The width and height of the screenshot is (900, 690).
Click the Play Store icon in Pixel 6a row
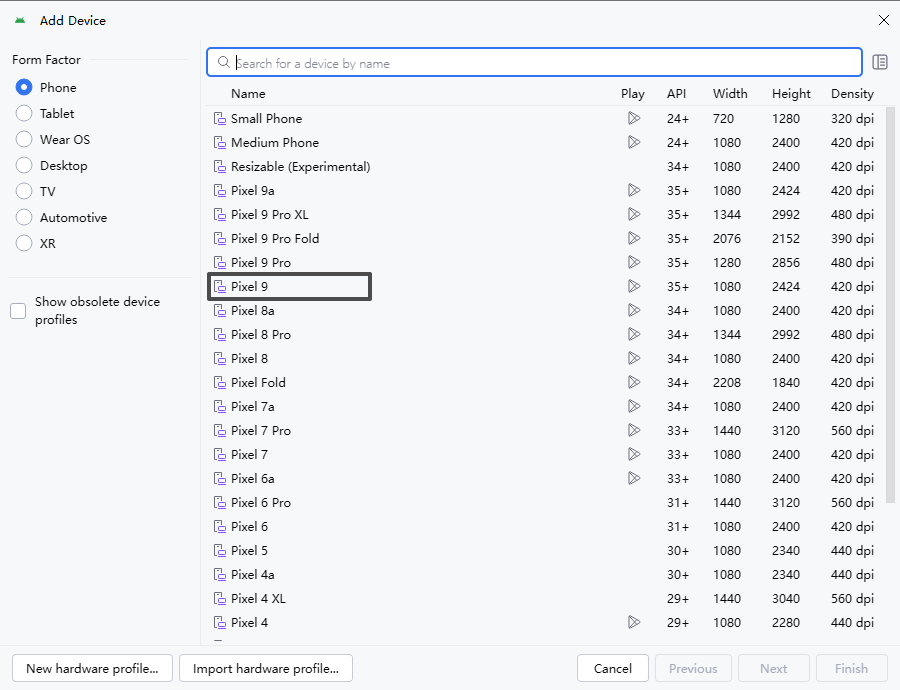[634, 479]
